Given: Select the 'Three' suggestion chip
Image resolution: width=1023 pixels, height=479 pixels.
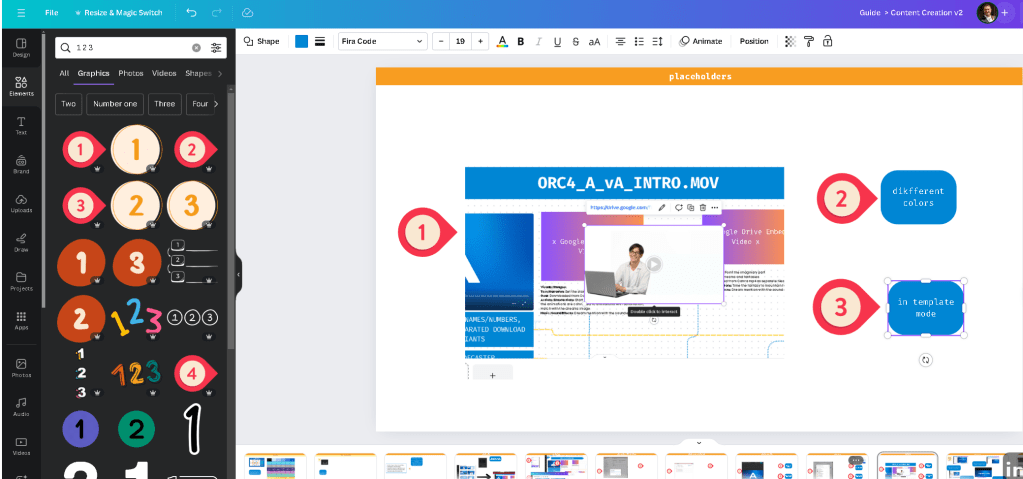Looking at the screenshot, I should [164, 104].
